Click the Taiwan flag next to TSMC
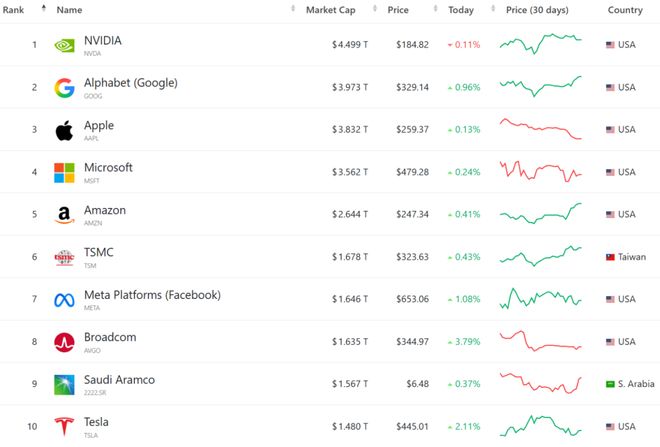 pos(611,257)
